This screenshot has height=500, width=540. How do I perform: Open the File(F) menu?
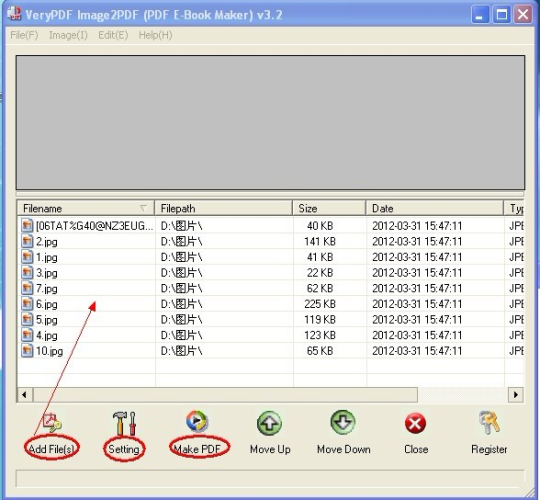pyautogui.click(x=24, y=35)
